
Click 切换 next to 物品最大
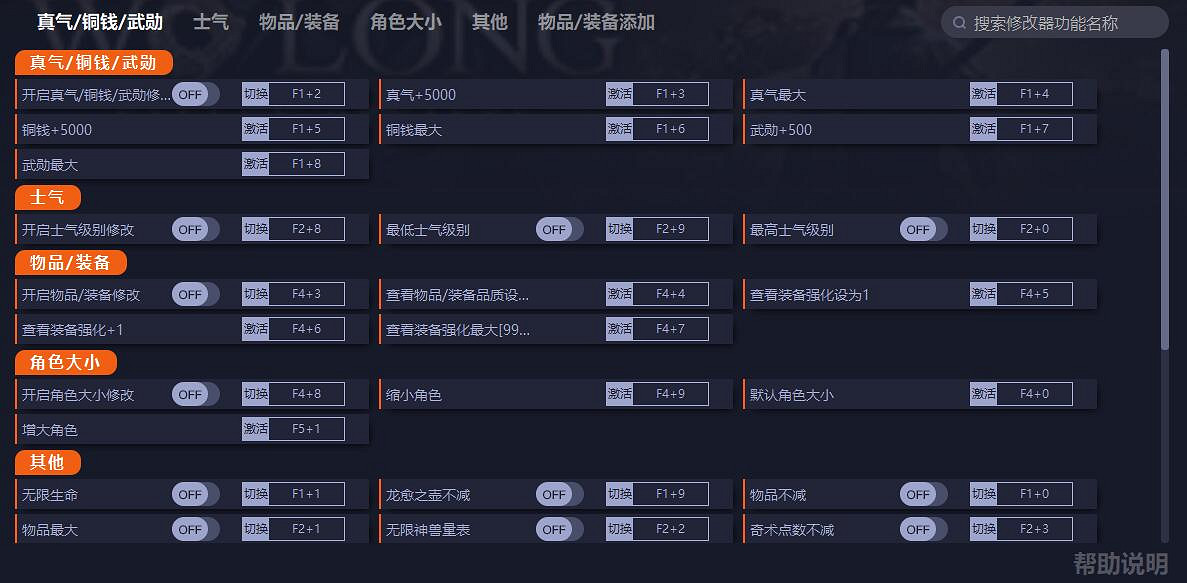(x=255, y=528)
